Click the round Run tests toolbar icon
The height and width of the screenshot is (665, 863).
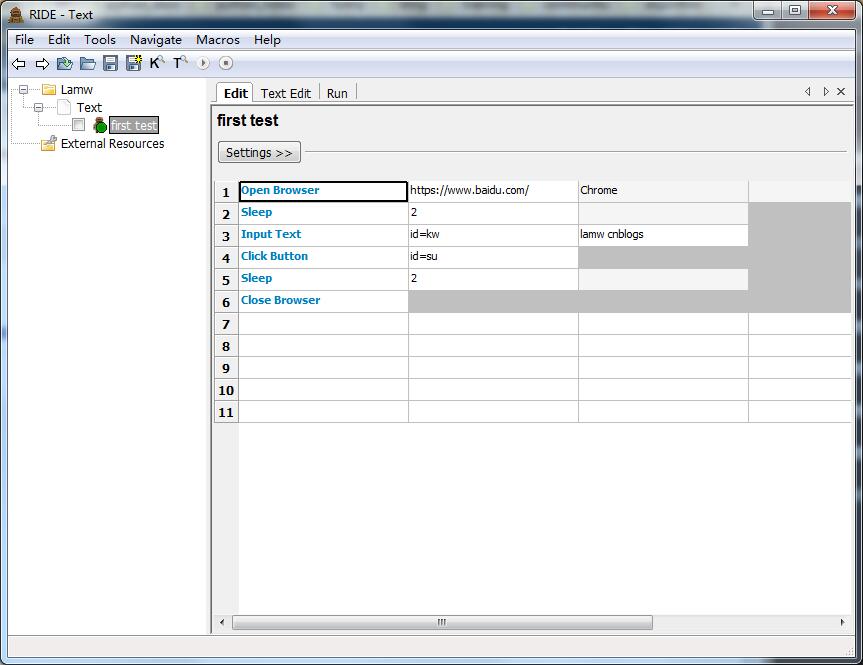click(203, 63)
